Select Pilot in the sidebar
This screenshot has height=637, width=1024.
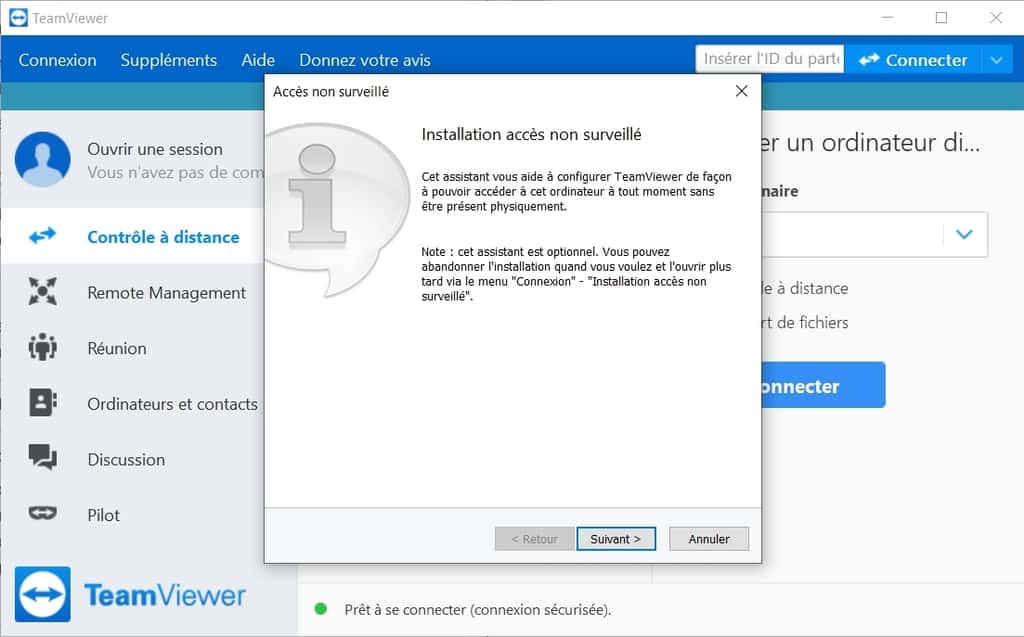point(104,515)
